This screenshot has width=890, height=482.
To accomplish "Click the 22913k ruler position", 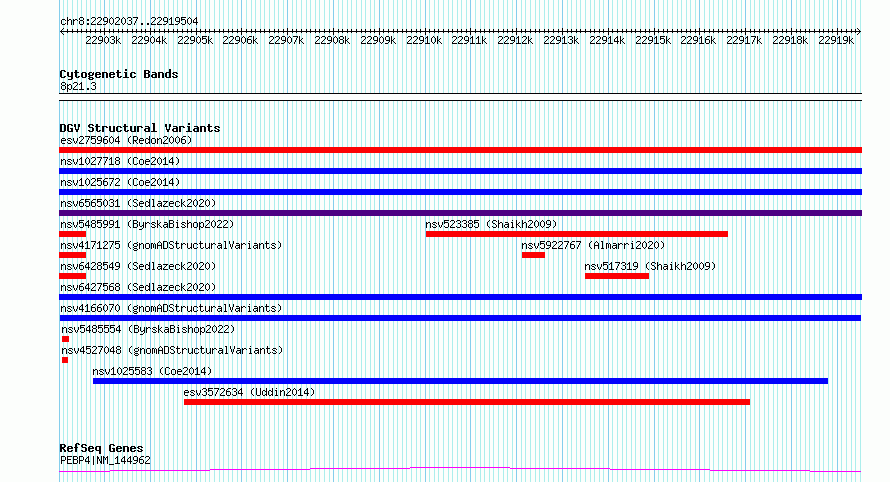I will click(561, 40).
